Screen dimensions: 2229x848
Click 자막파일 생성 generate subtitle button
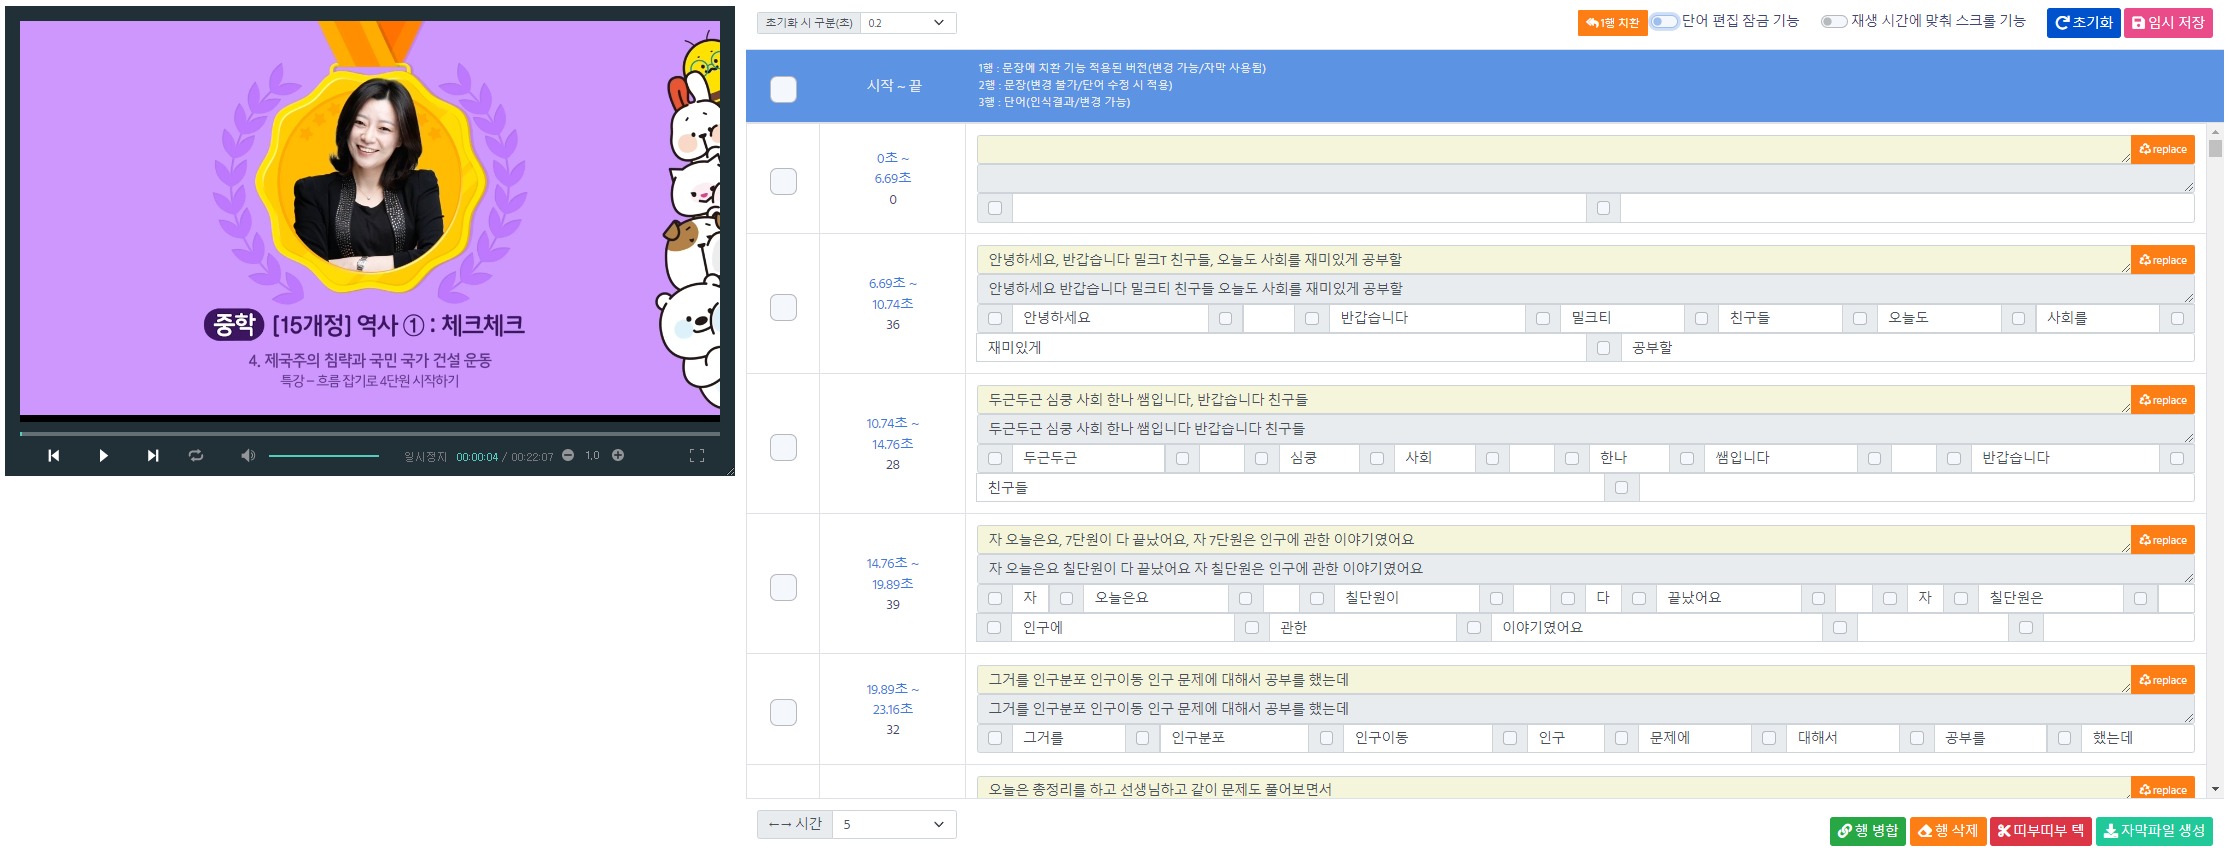point(2154,831)
